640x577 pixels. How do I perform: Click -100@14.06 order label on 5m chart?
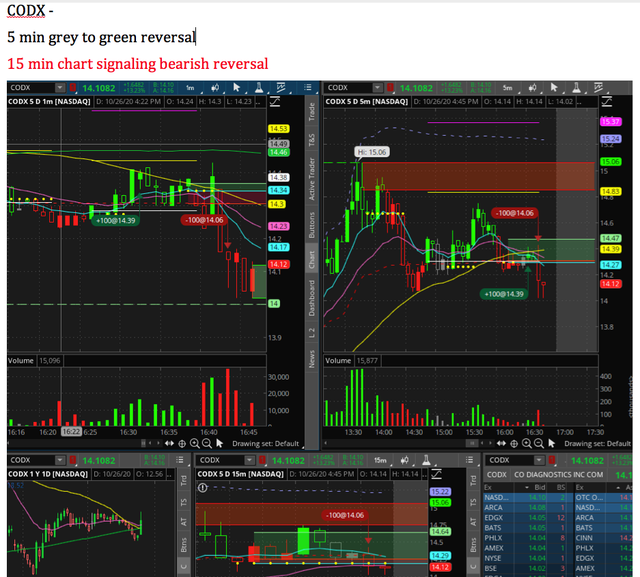514,213
